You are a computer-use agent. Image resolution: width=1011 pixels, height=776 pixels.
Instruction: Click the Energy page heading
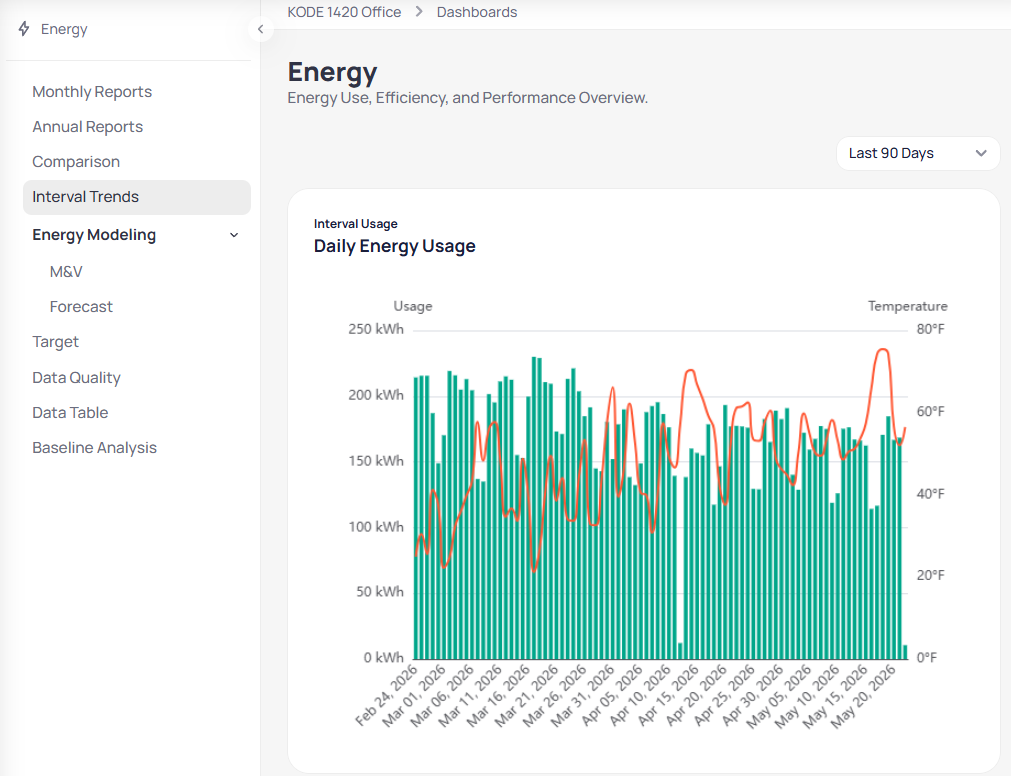[332, 72]
